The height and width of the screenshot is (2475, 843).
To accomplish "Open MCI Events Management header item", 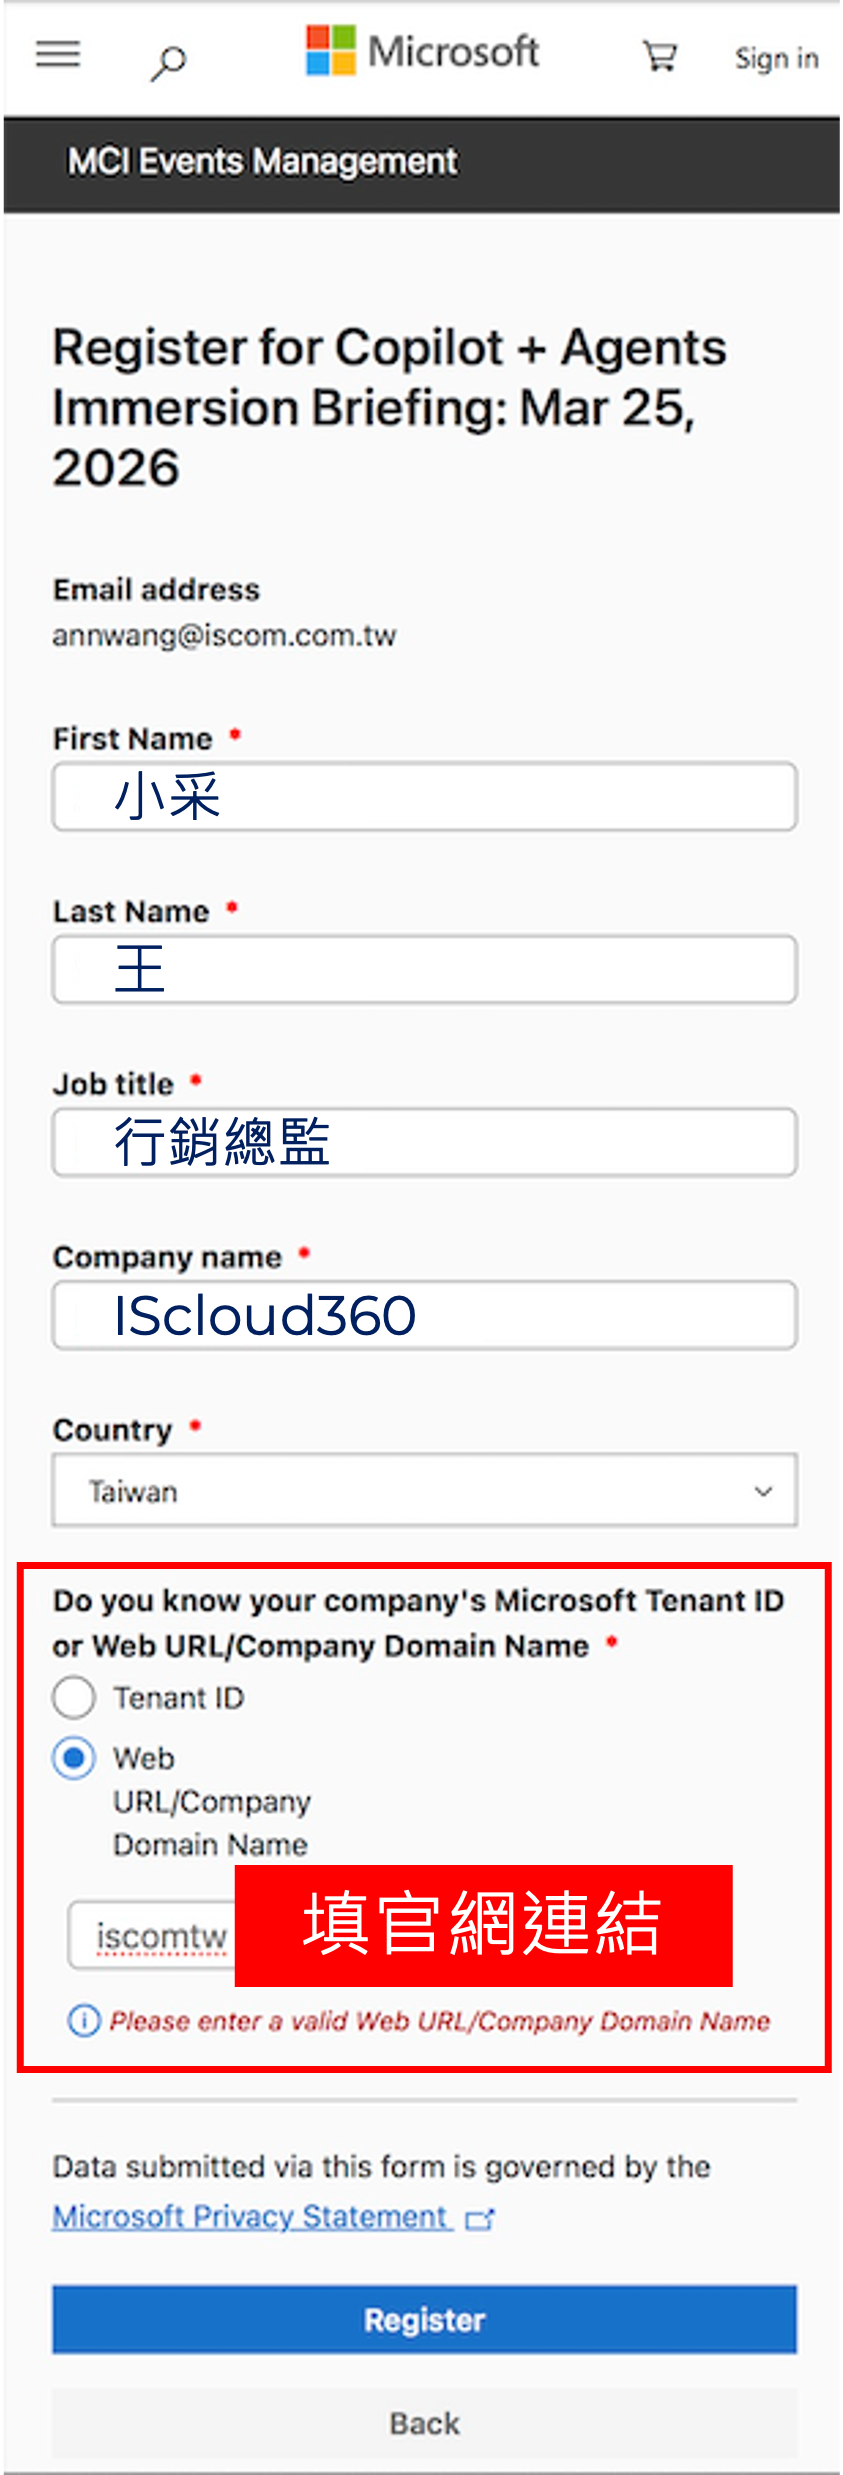I will (262, 162).
